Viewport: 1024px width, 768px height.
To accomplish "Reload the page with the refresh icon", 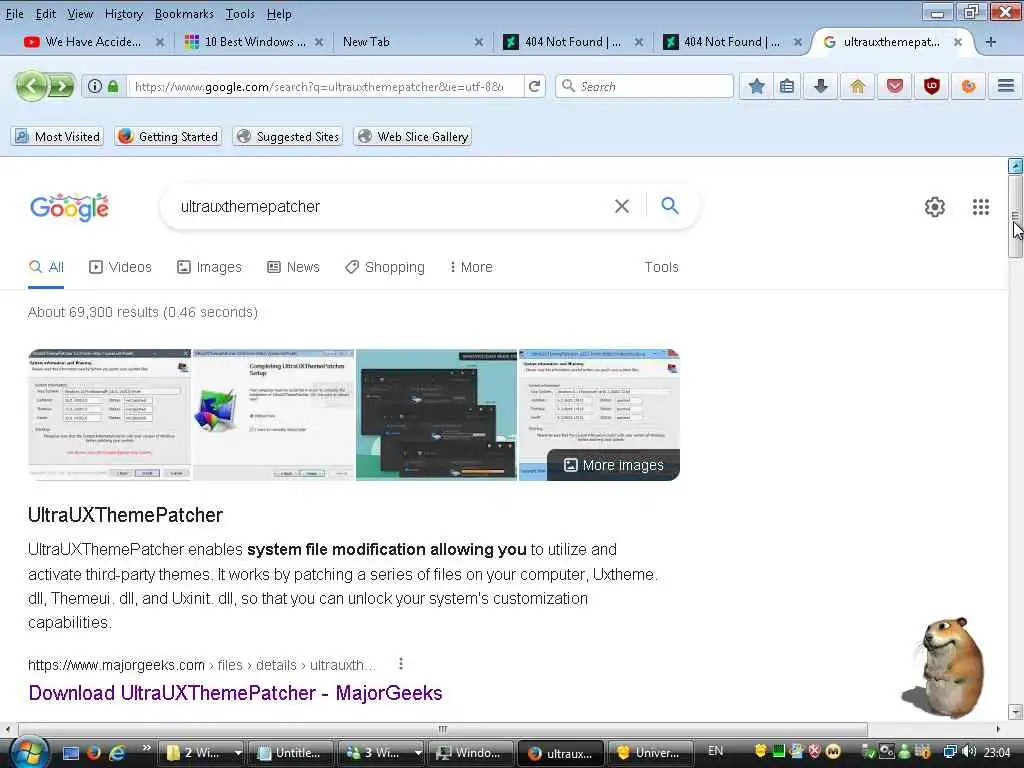I will pos(534,86).
